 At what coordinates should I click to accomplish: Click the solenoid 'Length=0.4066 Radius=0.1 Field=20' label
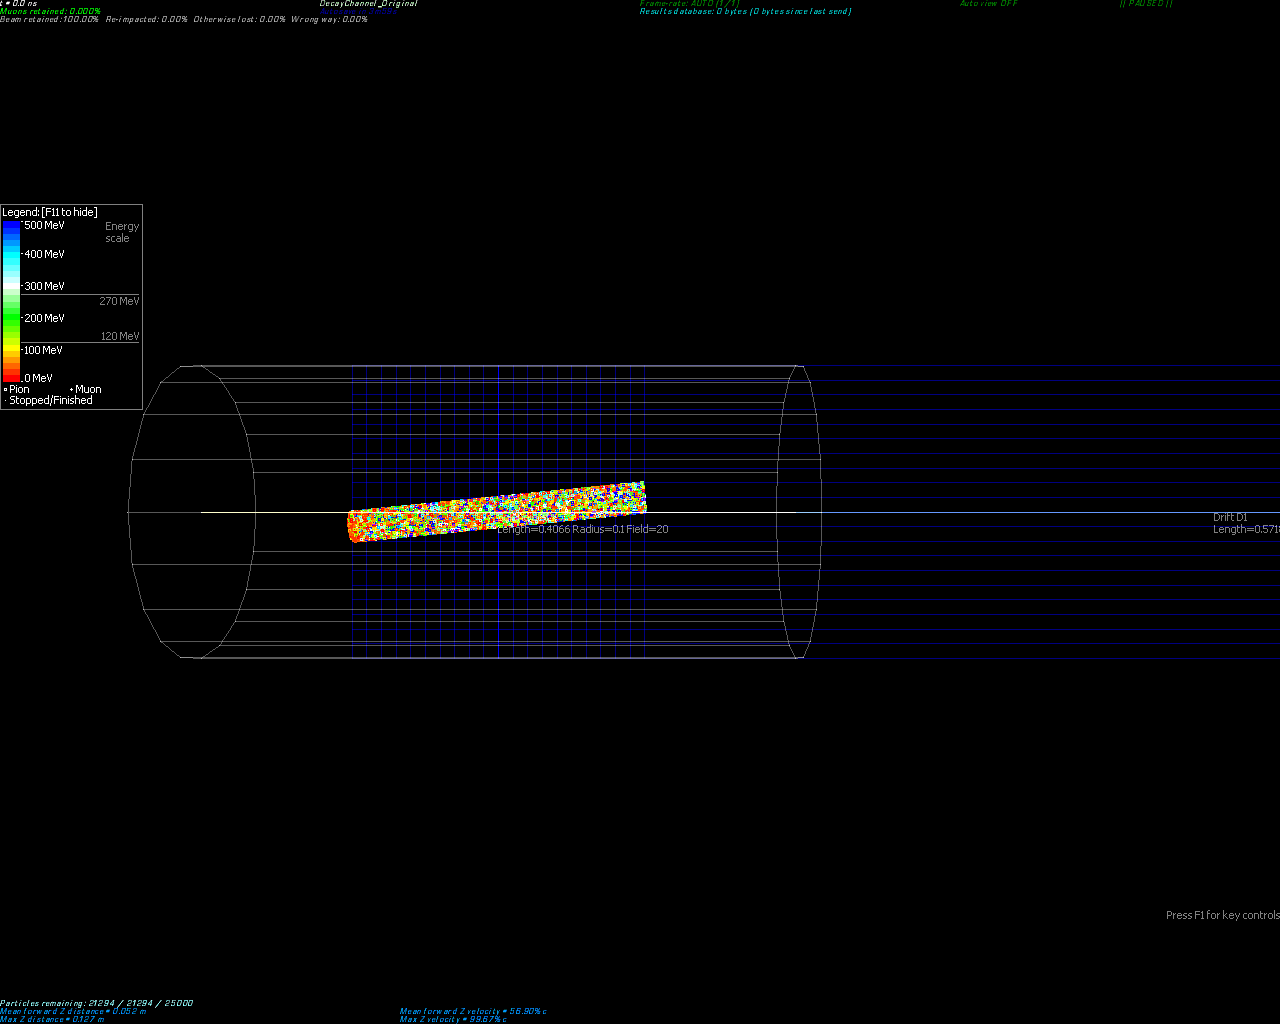tap(583, 529)
